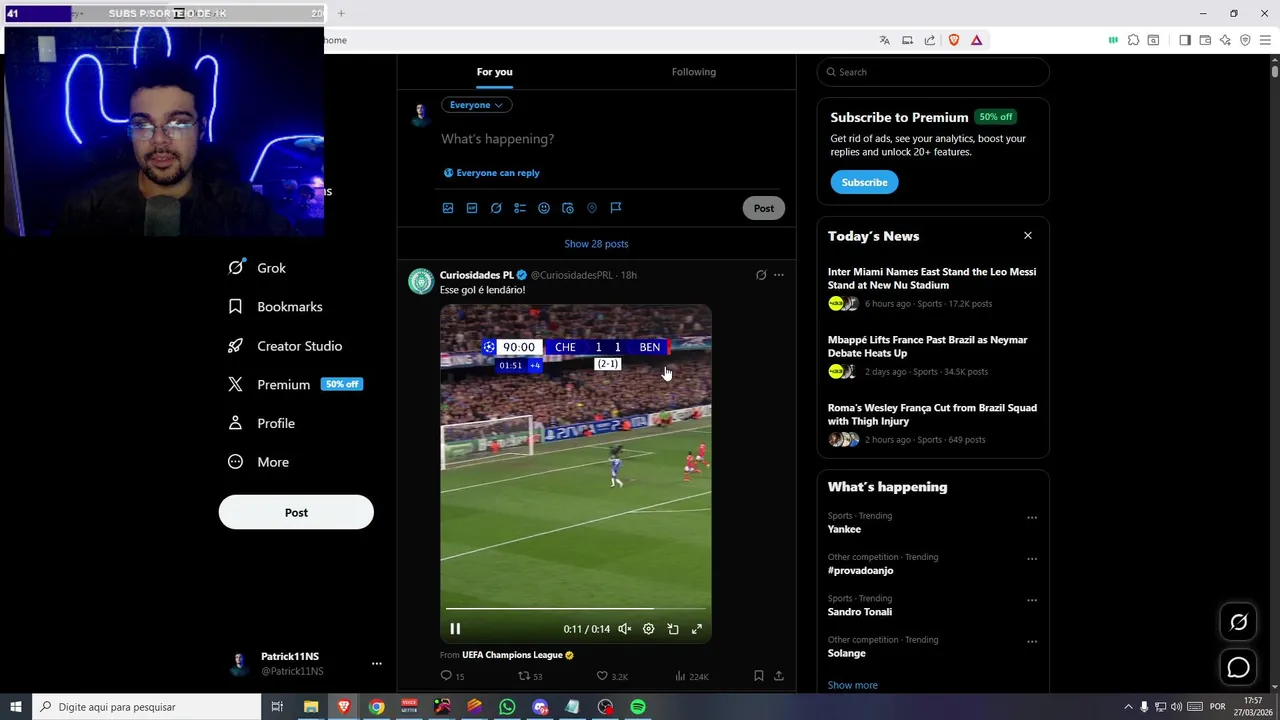Screen dimensions: 1280x720
Task: Click the Windows Start button
Action: tap(16, 707)
